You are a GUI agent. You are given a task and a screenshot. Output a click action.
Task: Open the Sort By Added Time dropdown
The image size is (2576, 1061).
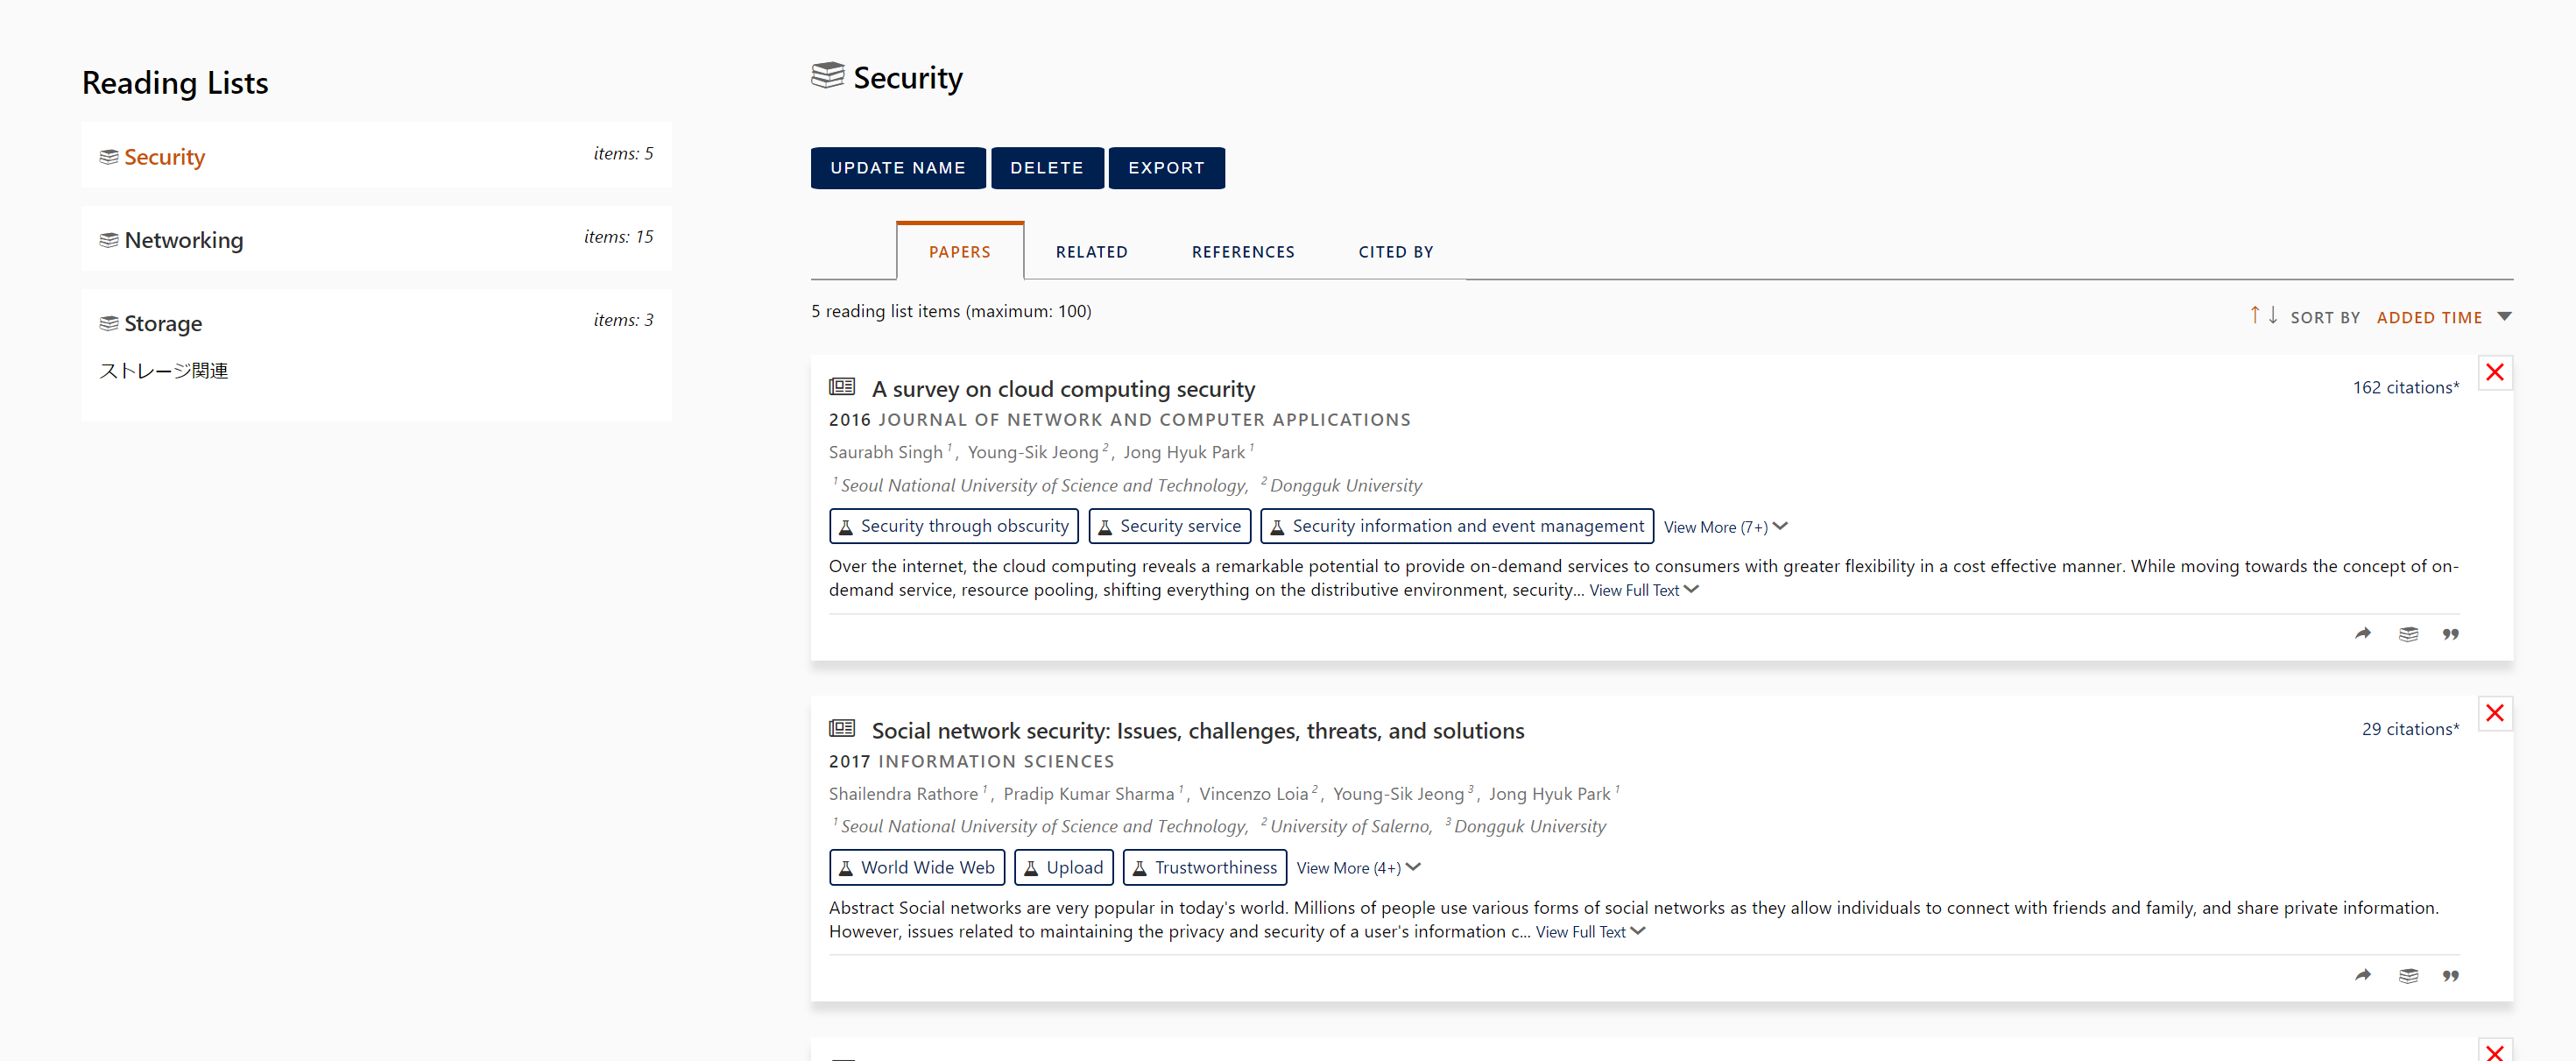click(x=2443, y=317)
